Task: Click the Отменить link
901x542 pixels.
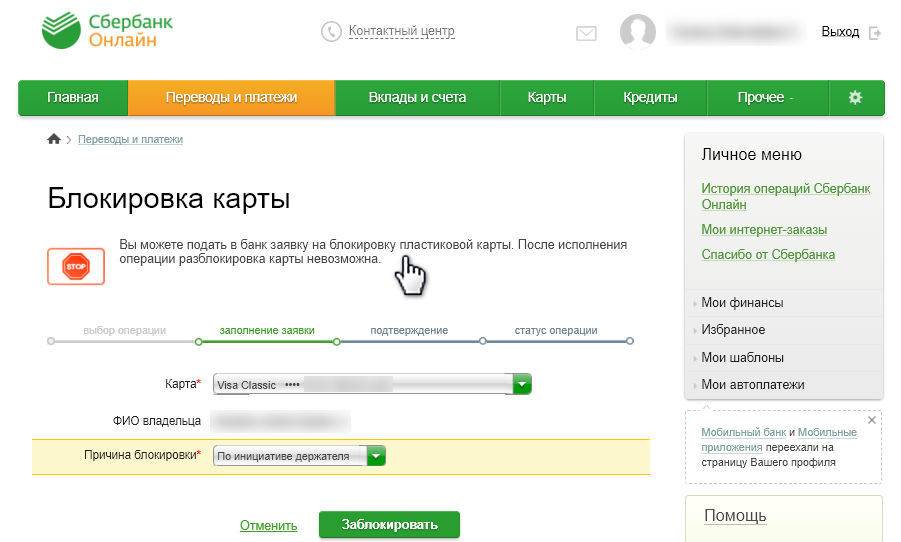Action: point(268,525)
